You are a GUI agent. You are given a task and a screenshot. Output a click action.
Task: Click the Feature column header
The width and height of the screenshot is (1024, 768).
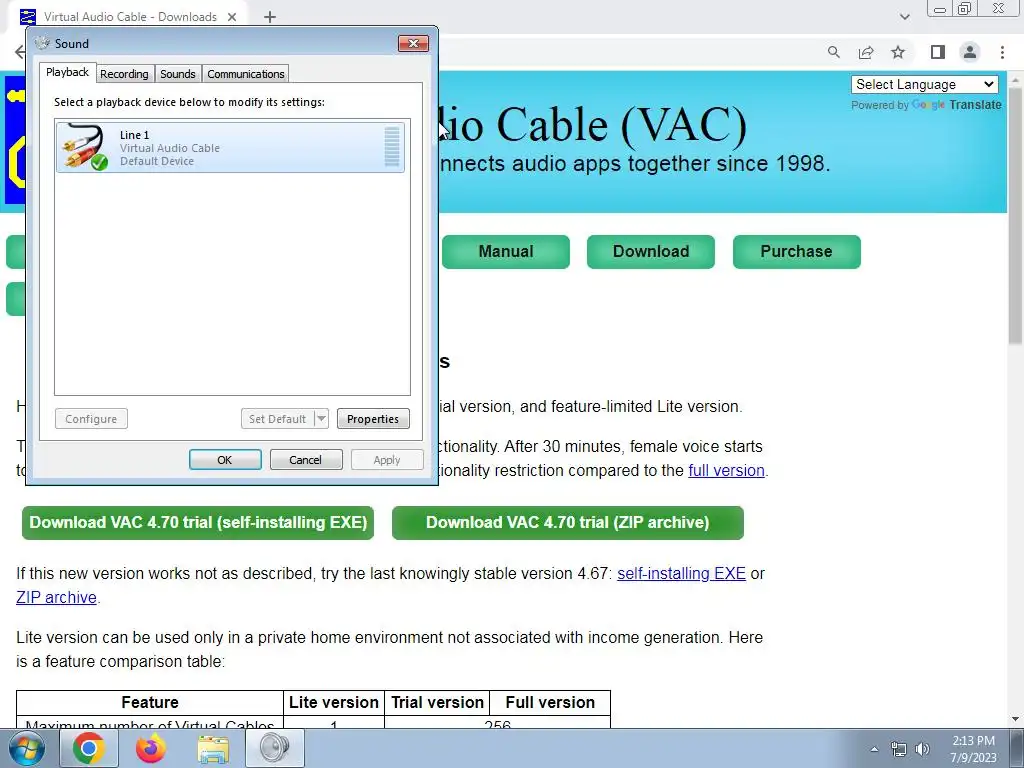pos(150,703)
